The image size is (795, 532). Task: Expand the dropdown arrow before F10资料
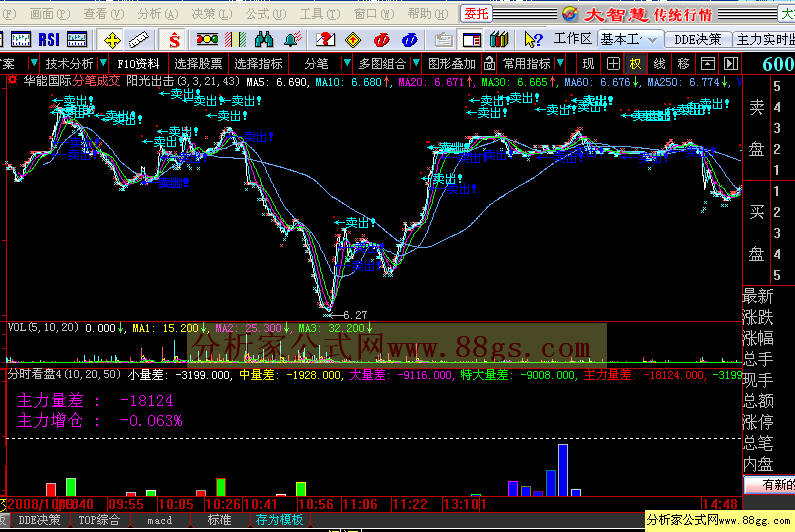(x=103, y=63)
